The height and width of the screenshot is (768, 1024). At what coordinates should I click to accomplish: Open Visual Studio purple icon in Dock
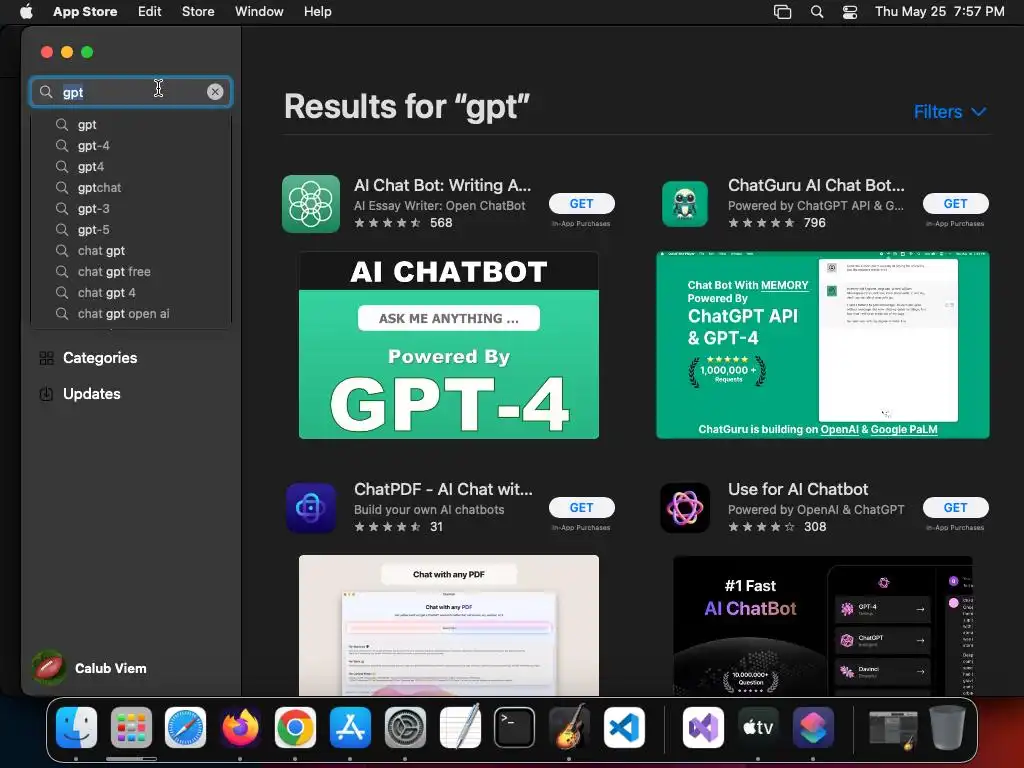pos(703,728)
